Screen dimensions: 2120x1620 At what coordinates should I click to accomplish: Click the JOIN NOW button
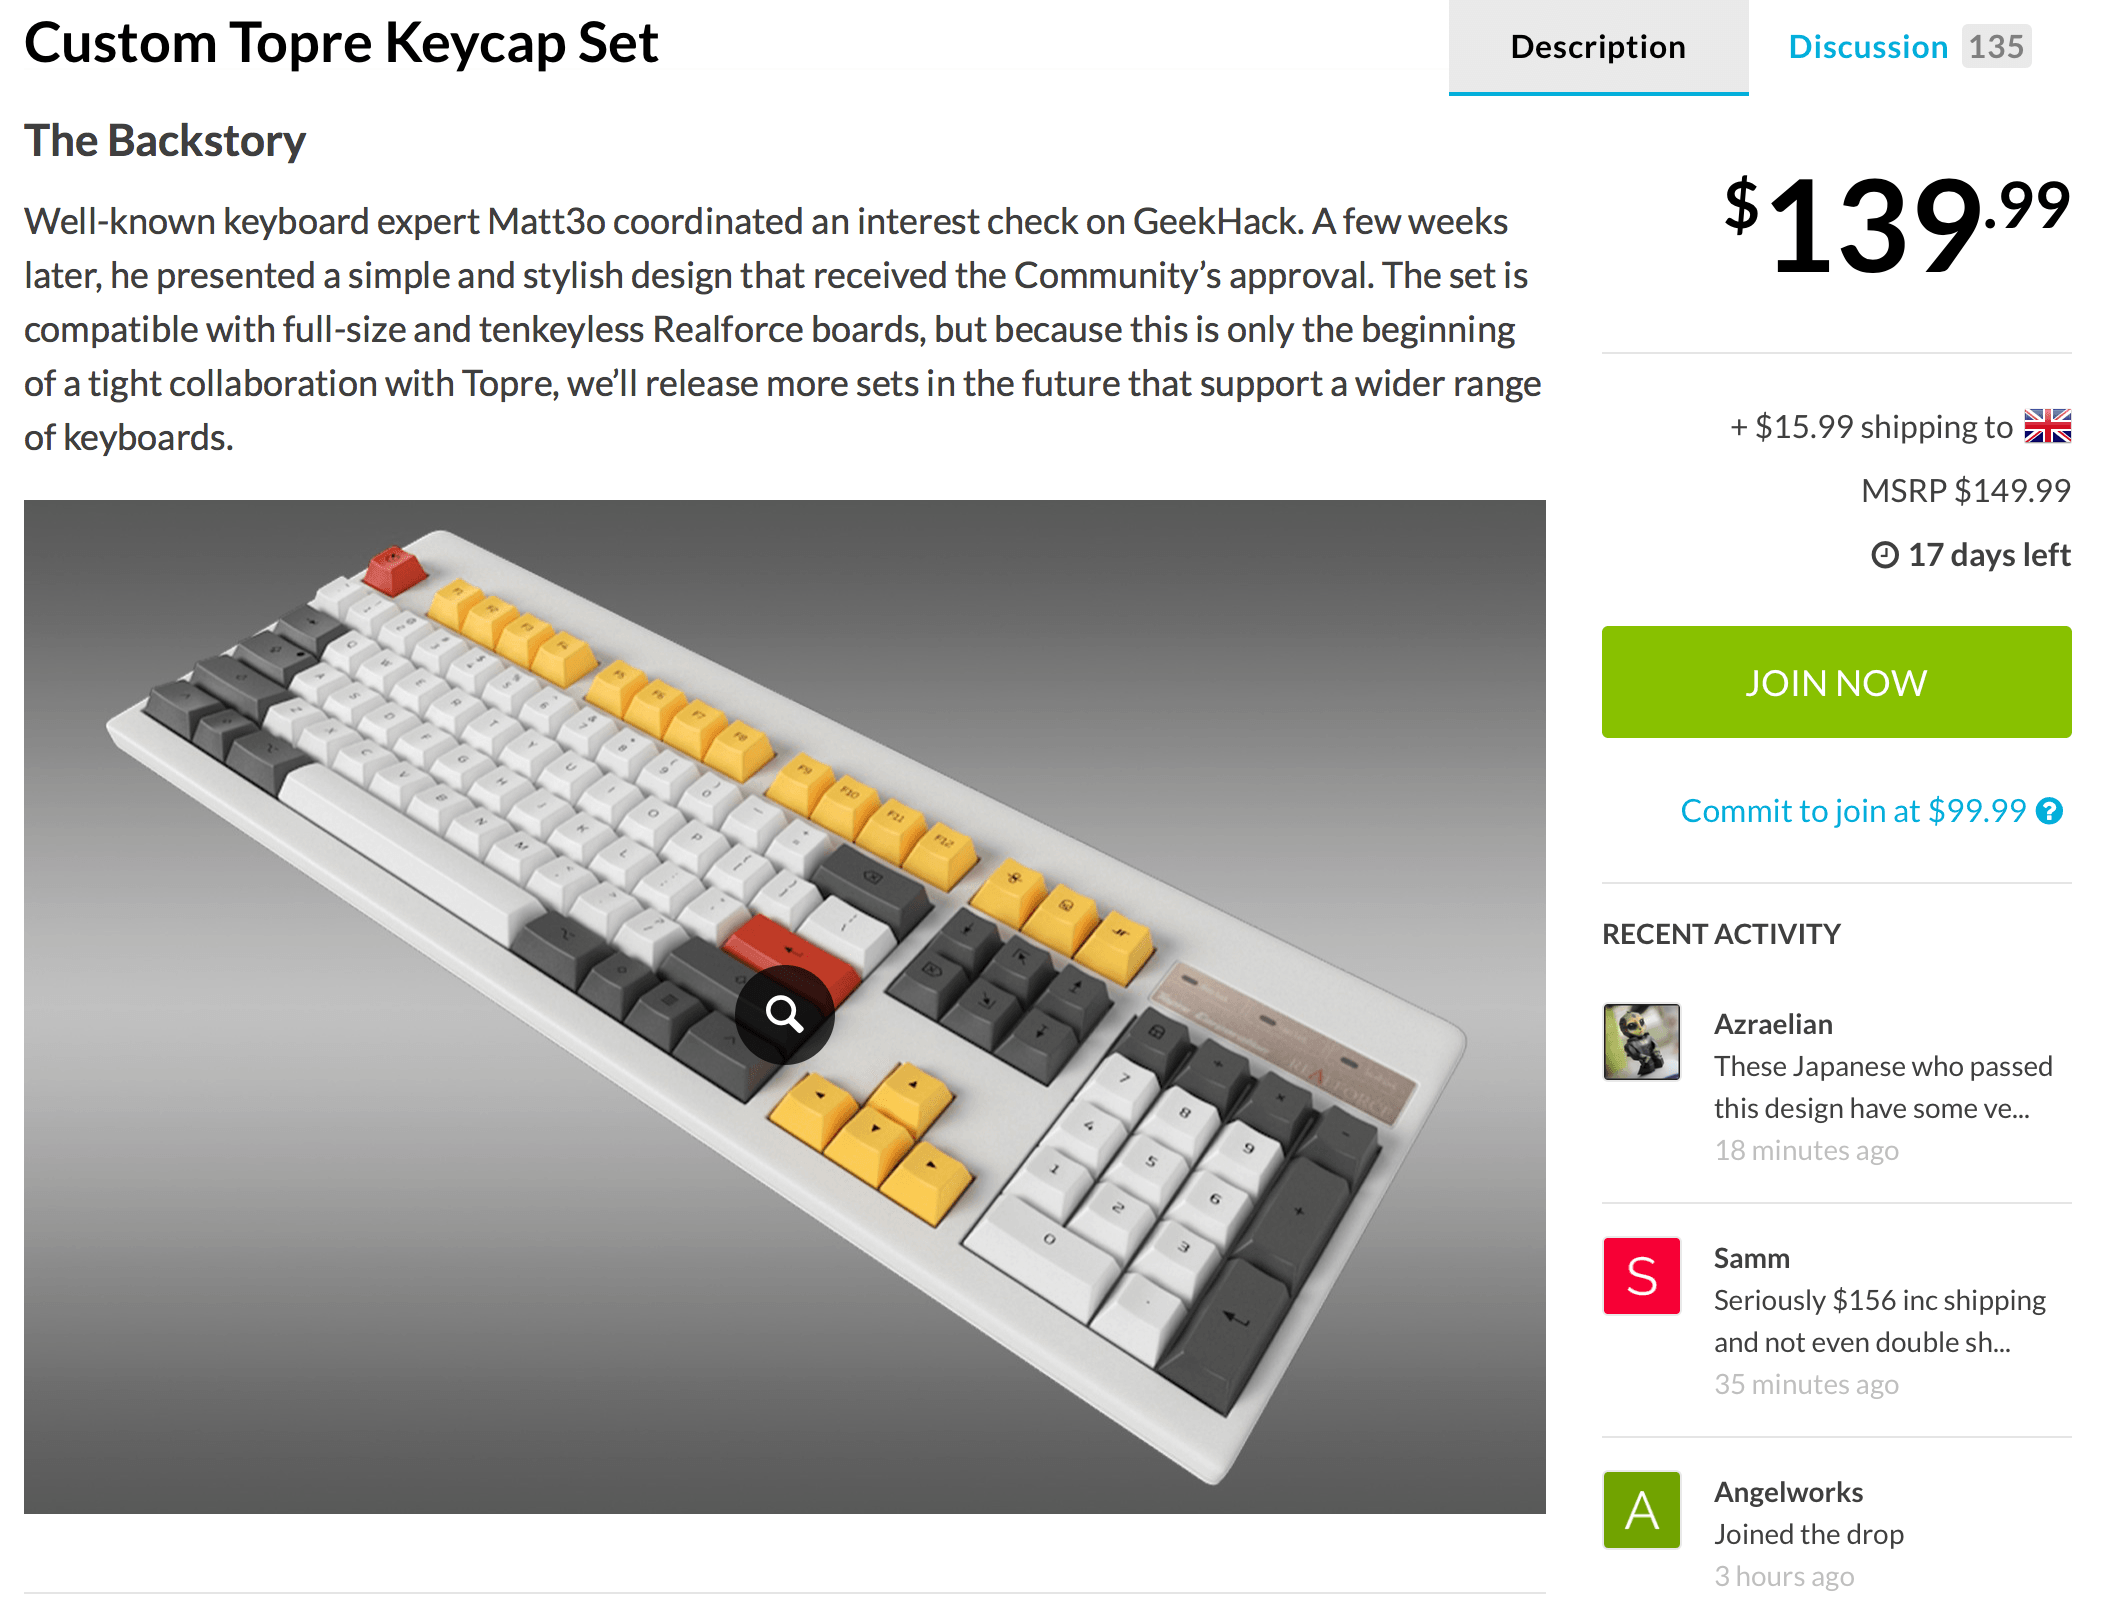pyautogui.click(x=1836, y=682)
